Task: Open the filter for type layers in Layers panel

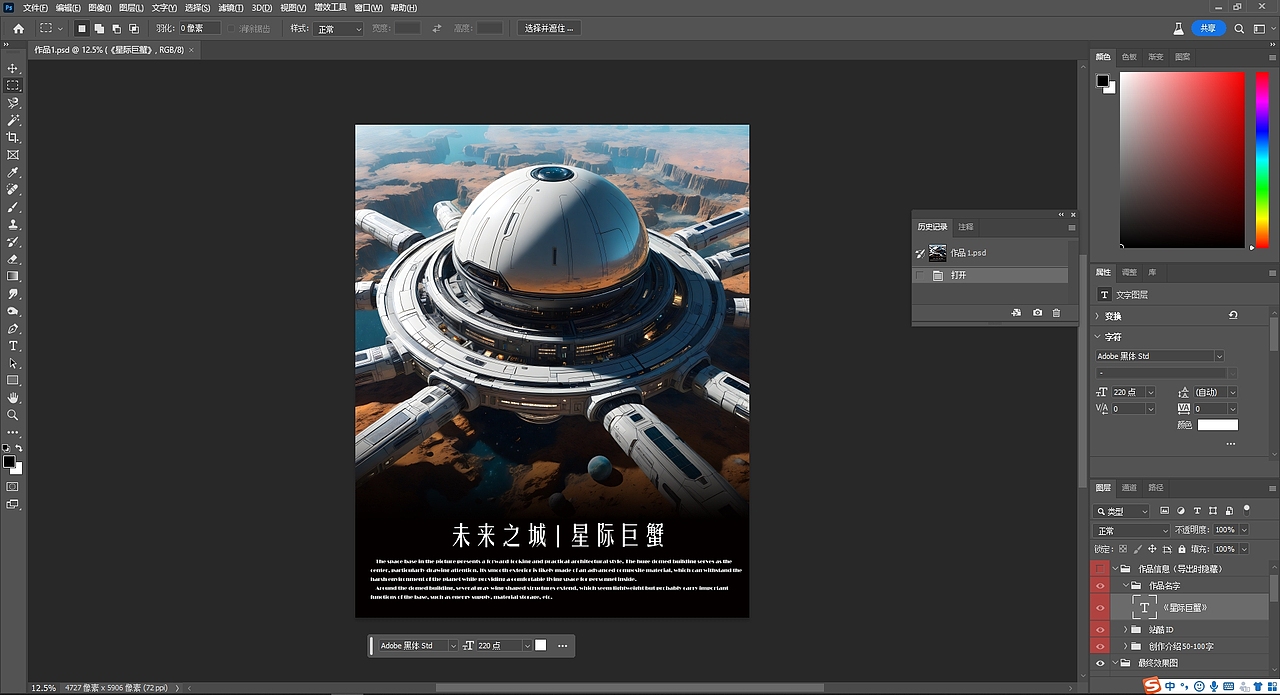Action: [1197, 511]
